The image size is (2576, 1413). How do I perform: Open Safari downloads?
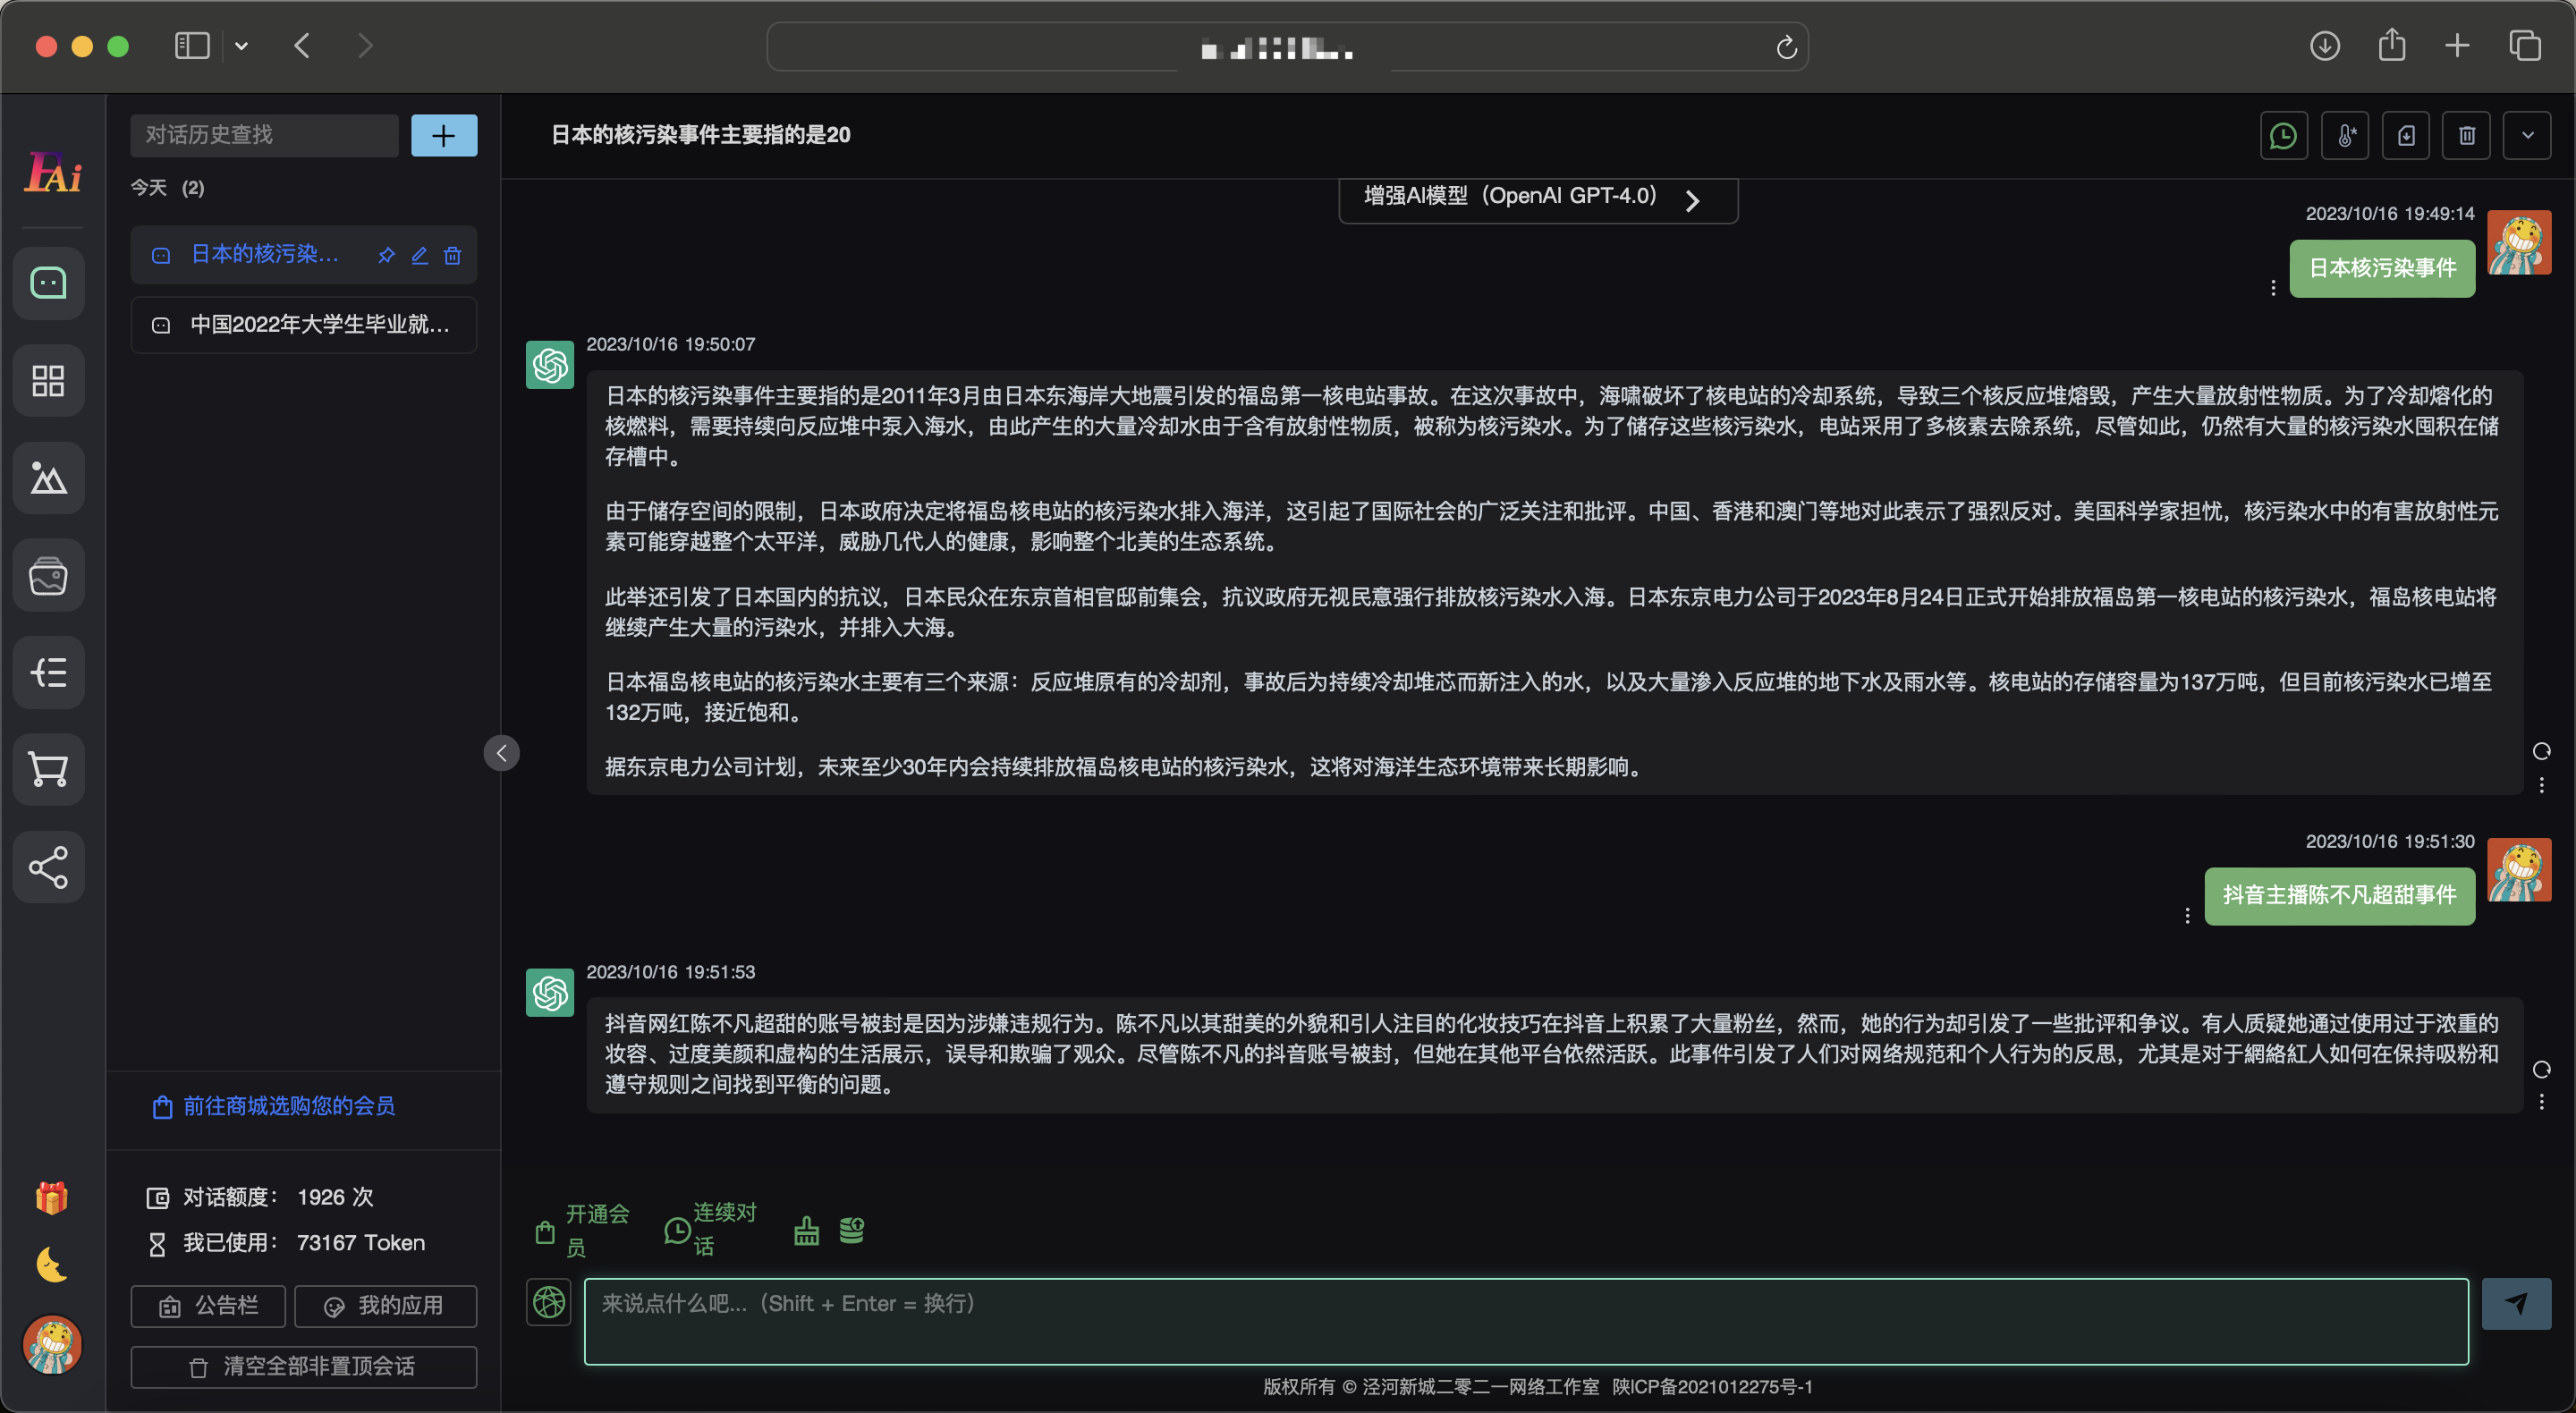(2325, 46)
